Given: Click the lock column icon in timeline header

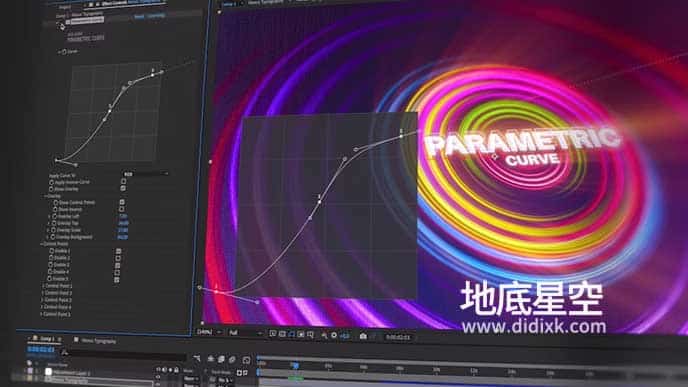Looking at the screenshot, I should click(176, 370).
